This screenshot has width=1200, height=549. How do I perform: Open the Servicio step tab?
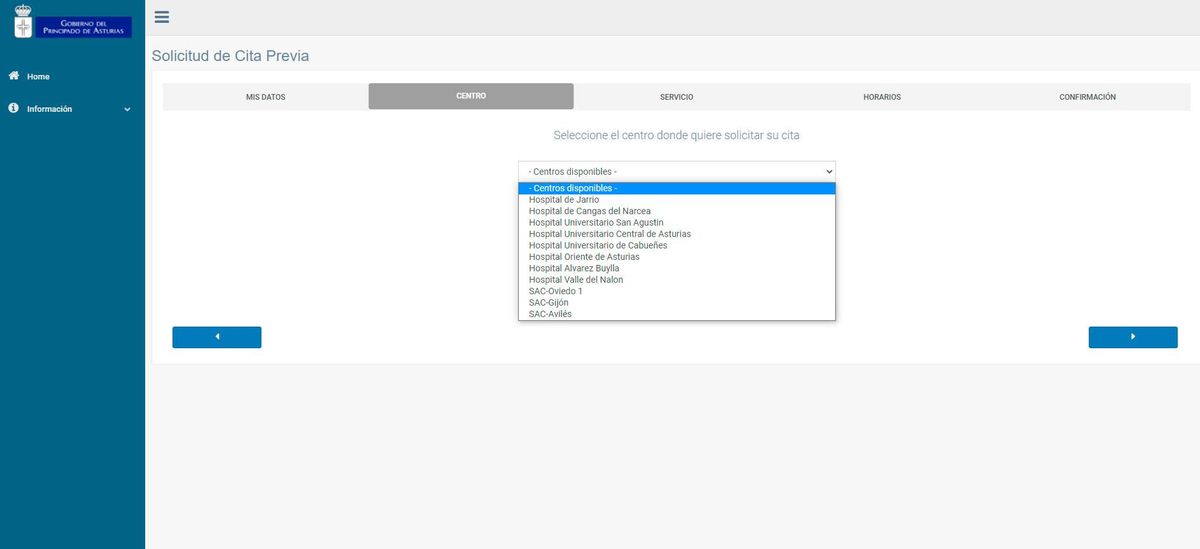coord(676,97)
